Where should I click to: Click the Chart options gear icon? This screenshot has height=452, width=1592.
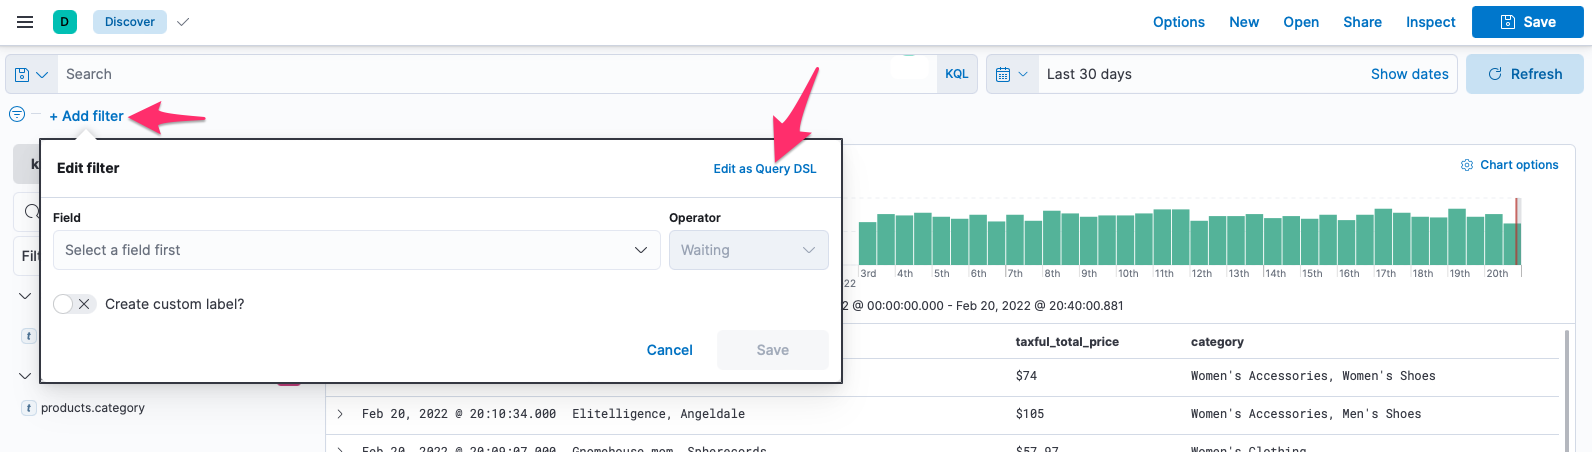coord(1467,165)
